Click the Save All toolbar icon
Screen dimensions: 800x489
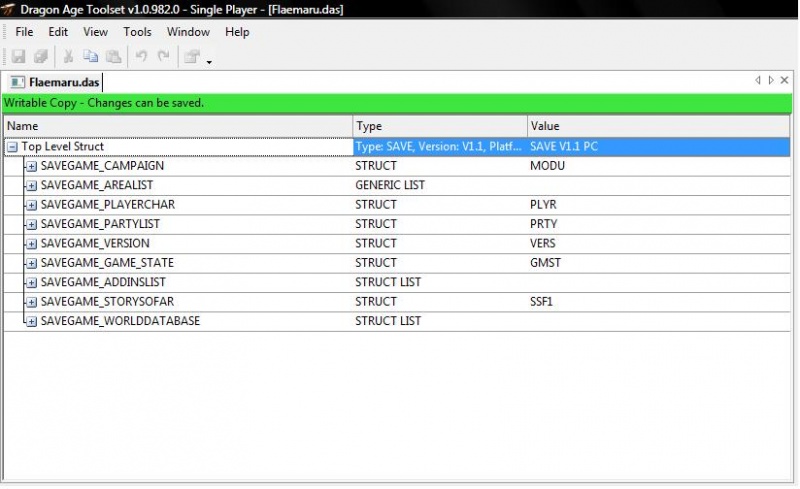click(x=41, y=58)
